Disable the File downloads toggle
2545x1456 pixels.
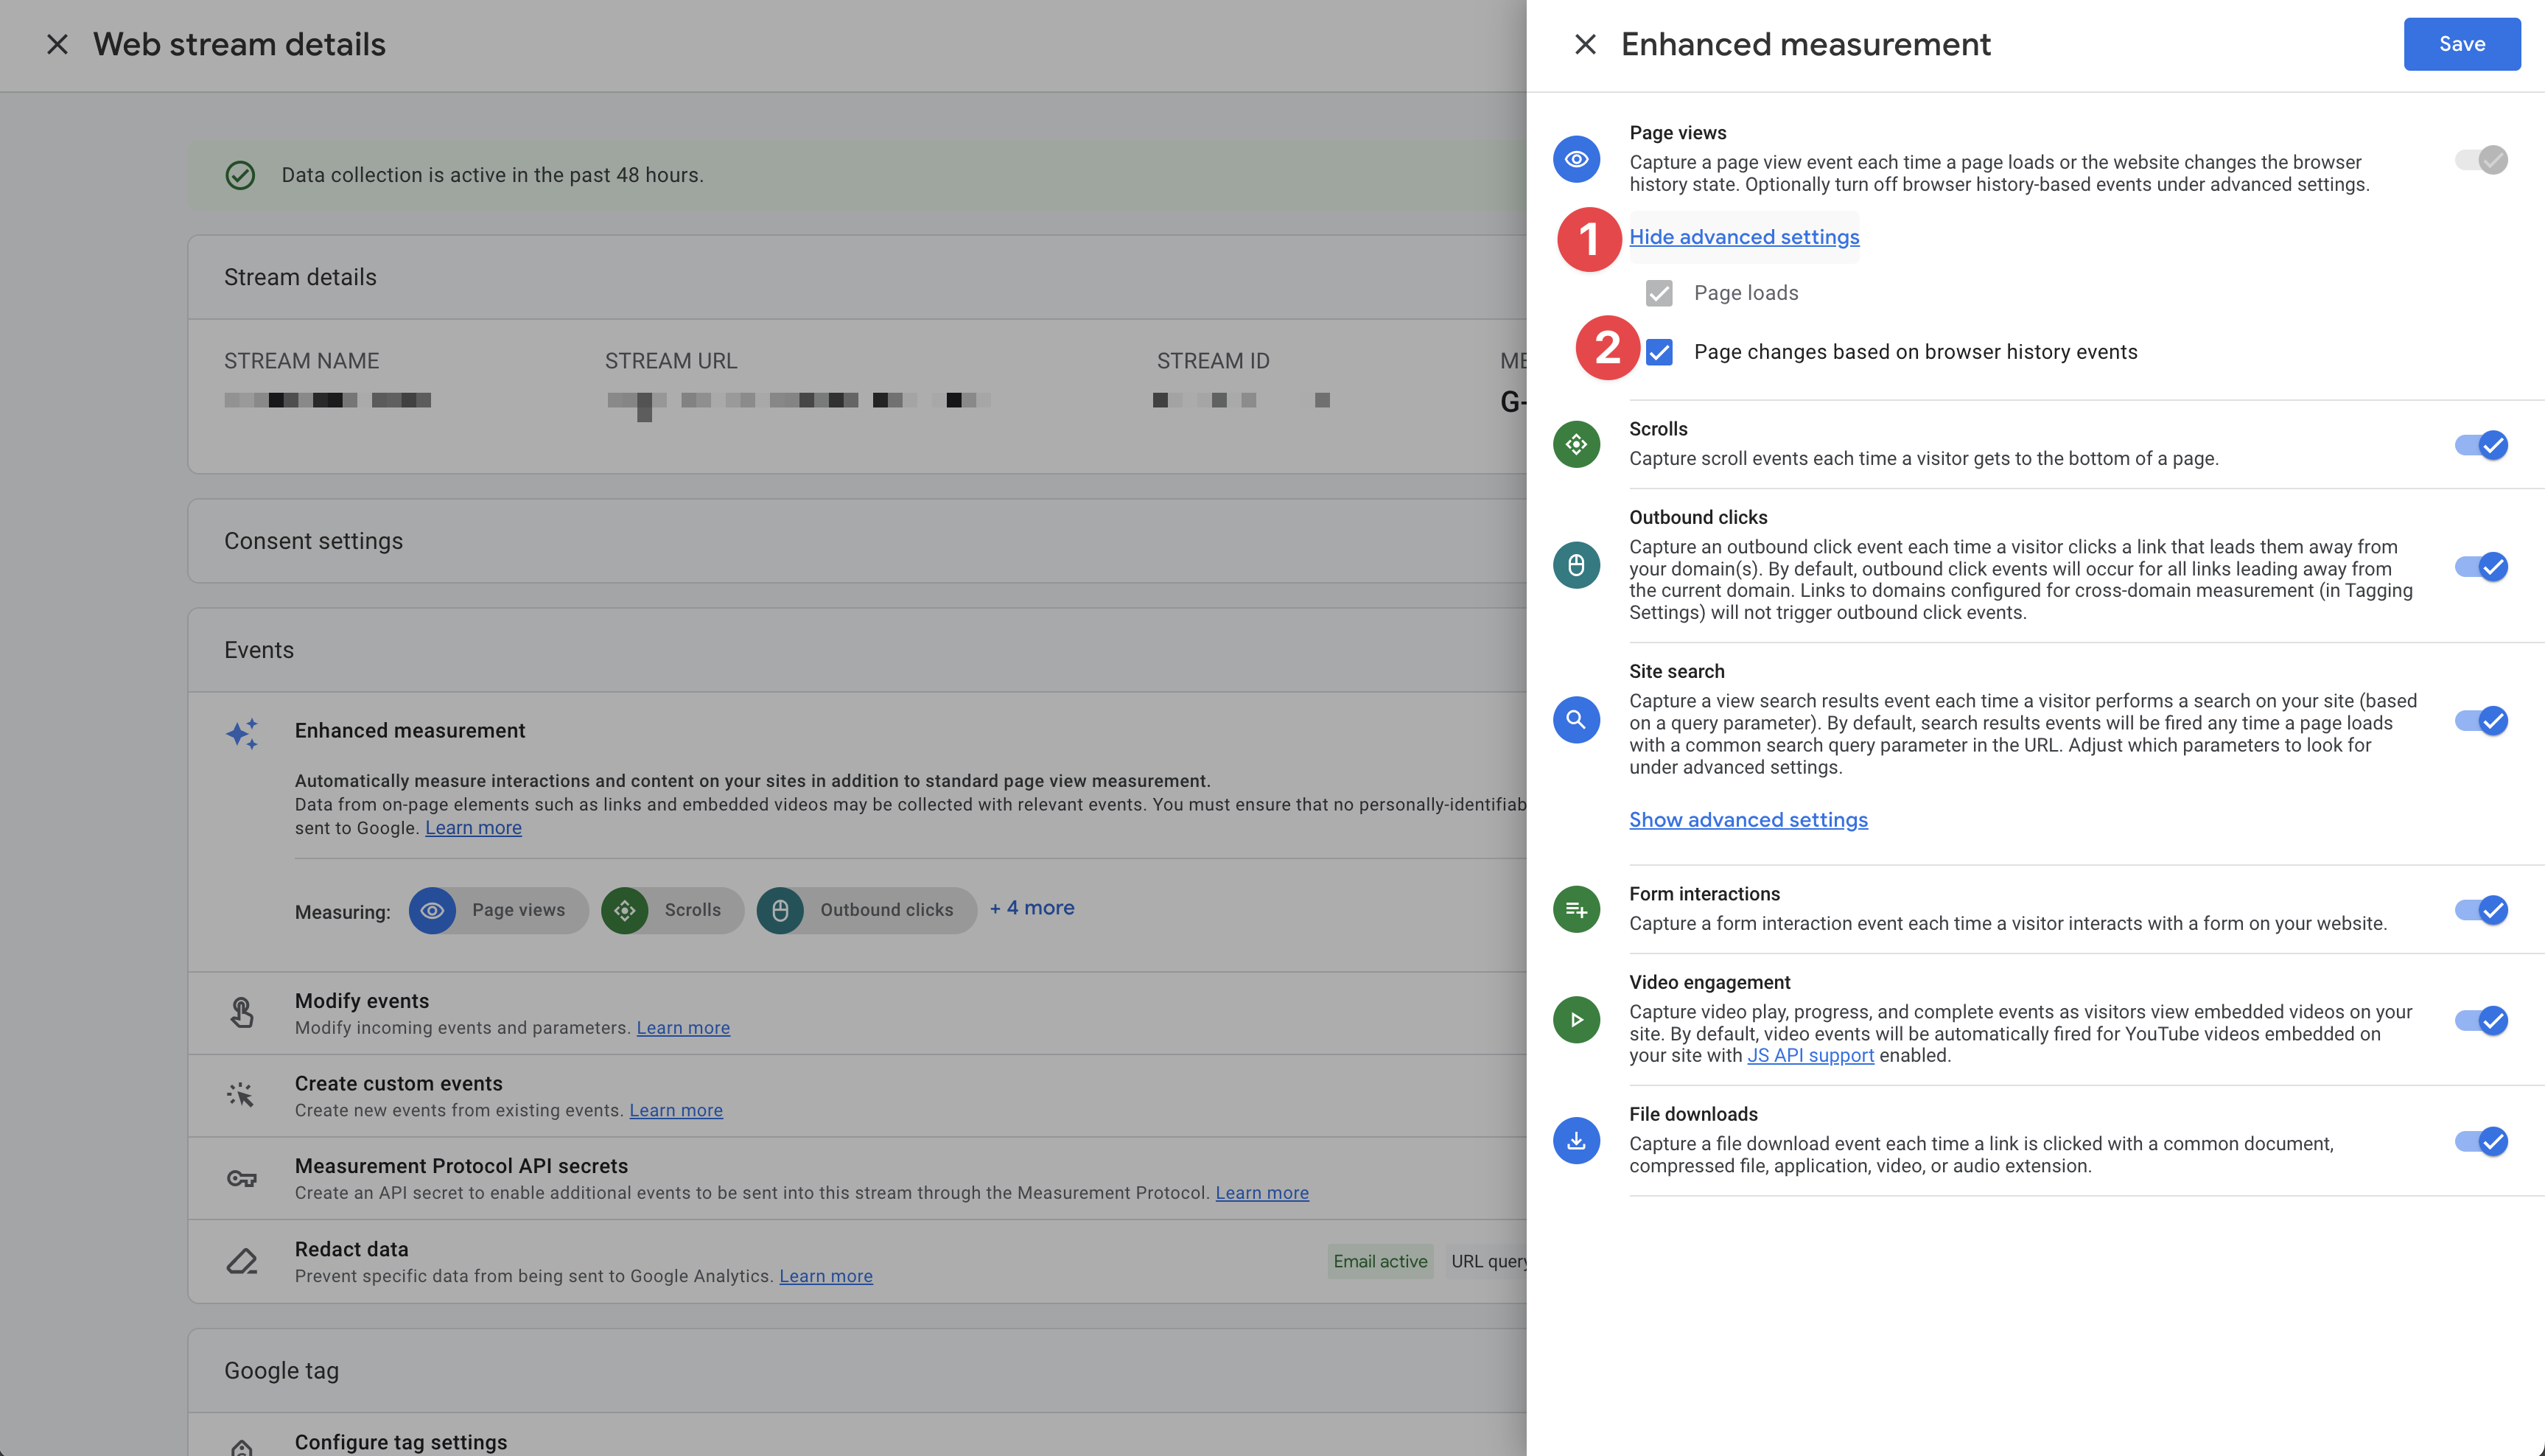(2481, 1141)
